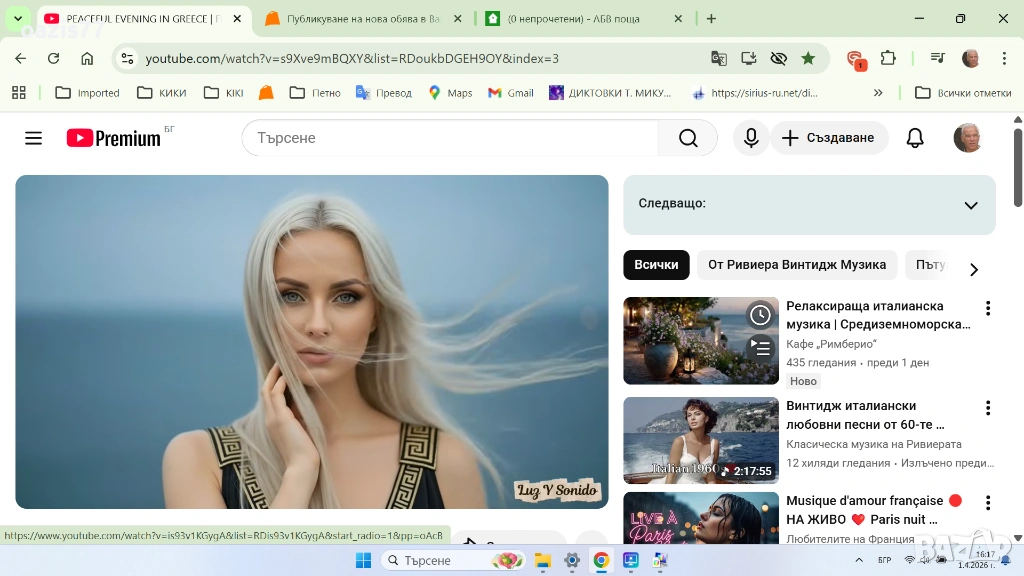Click the search magnifier button
1024x576 pixels.
pyautogui.click(x=688, y=138)
